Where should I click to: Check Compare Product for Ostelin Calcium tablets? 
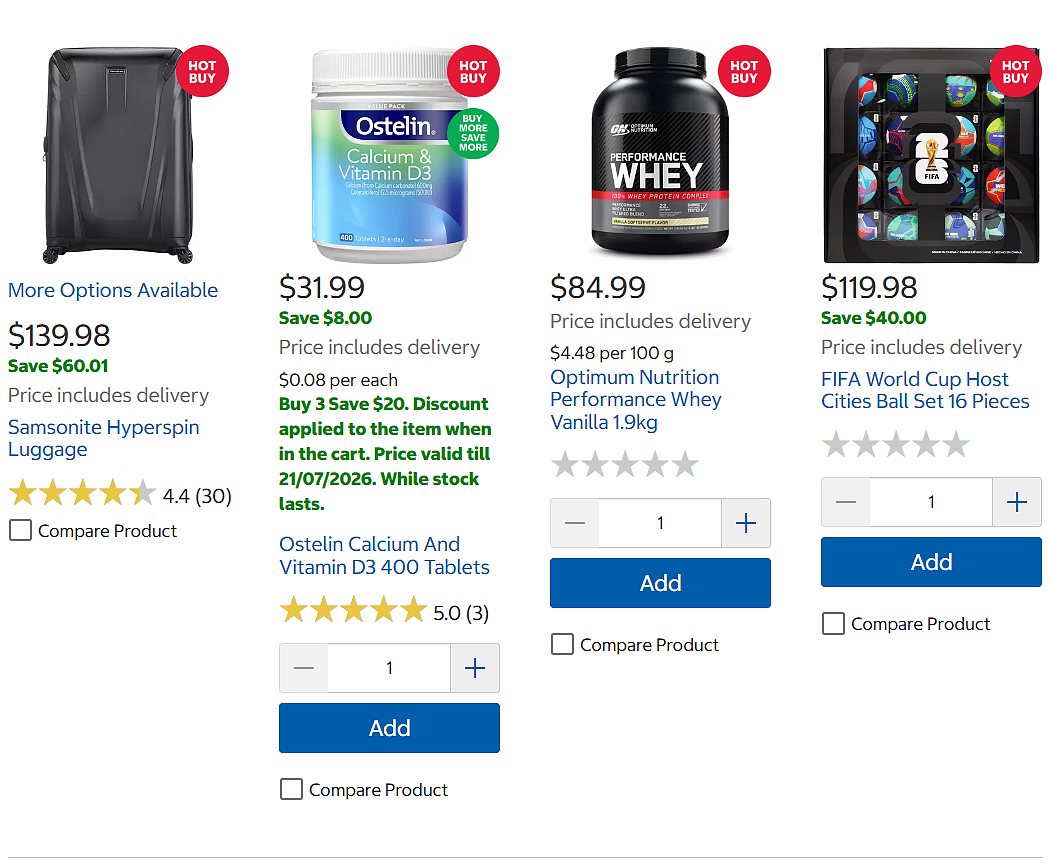pyautogui.click(x=291, y=789)
